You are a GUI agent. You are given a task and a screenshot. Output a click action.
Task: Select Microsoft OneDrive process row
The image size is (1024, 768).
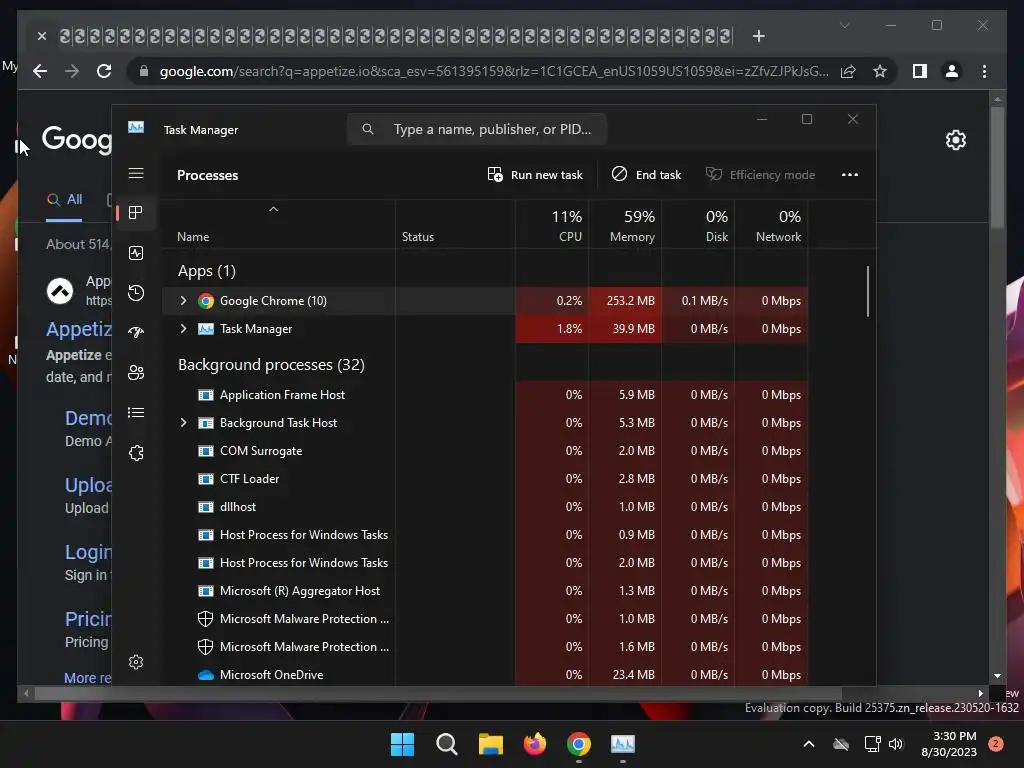(485, 675)
